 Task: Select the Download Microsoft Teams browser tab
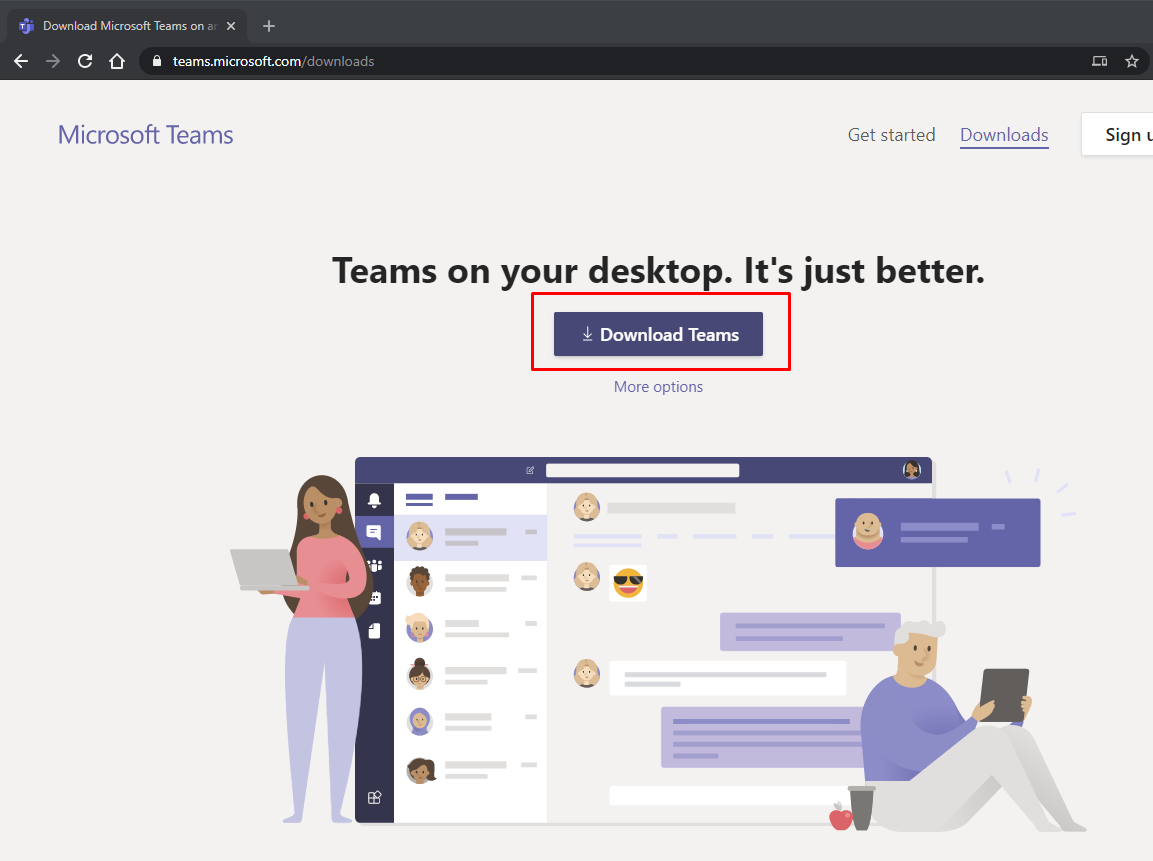(128, 26)
